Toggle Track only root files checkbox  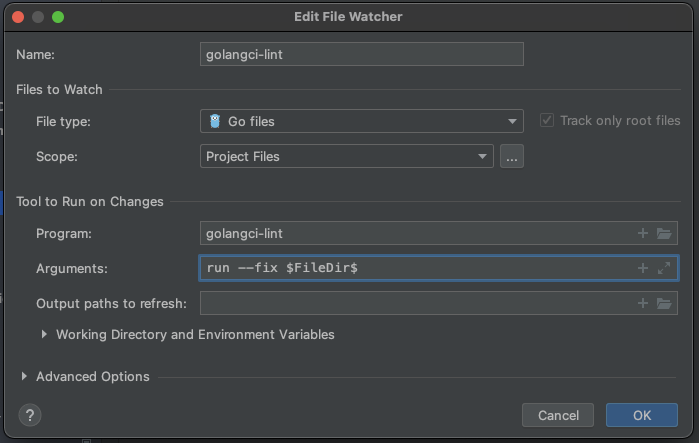[x=547, y=120]
